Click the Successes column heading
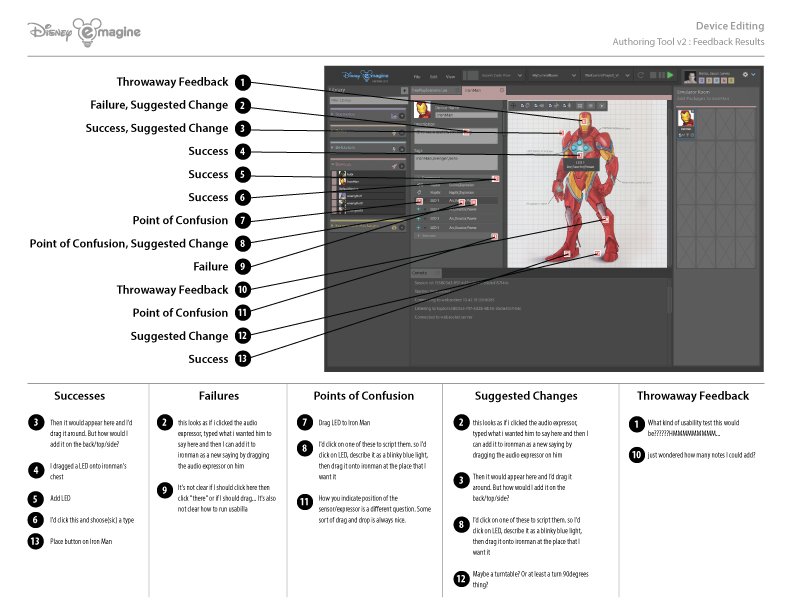This screenshot has height=612, width=792. 80,395
